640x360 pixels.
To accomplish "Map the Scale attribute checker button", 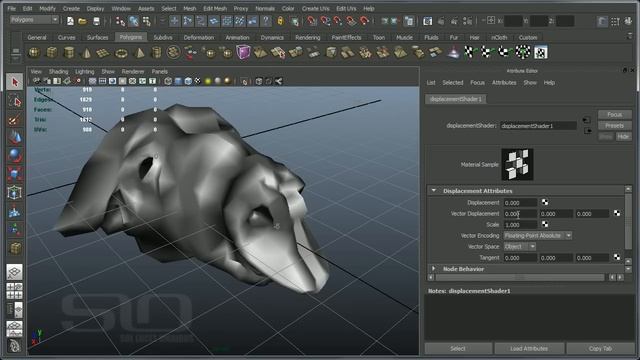I will (x=544, y=224).
